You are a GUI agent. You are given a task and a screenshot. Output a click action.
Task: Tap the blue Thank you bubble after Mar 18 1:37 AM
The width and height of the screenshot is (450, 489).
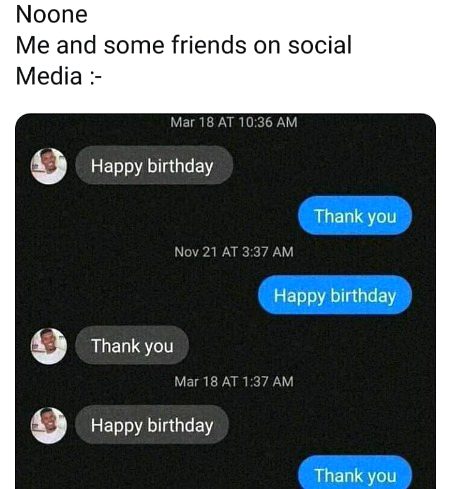355,473
